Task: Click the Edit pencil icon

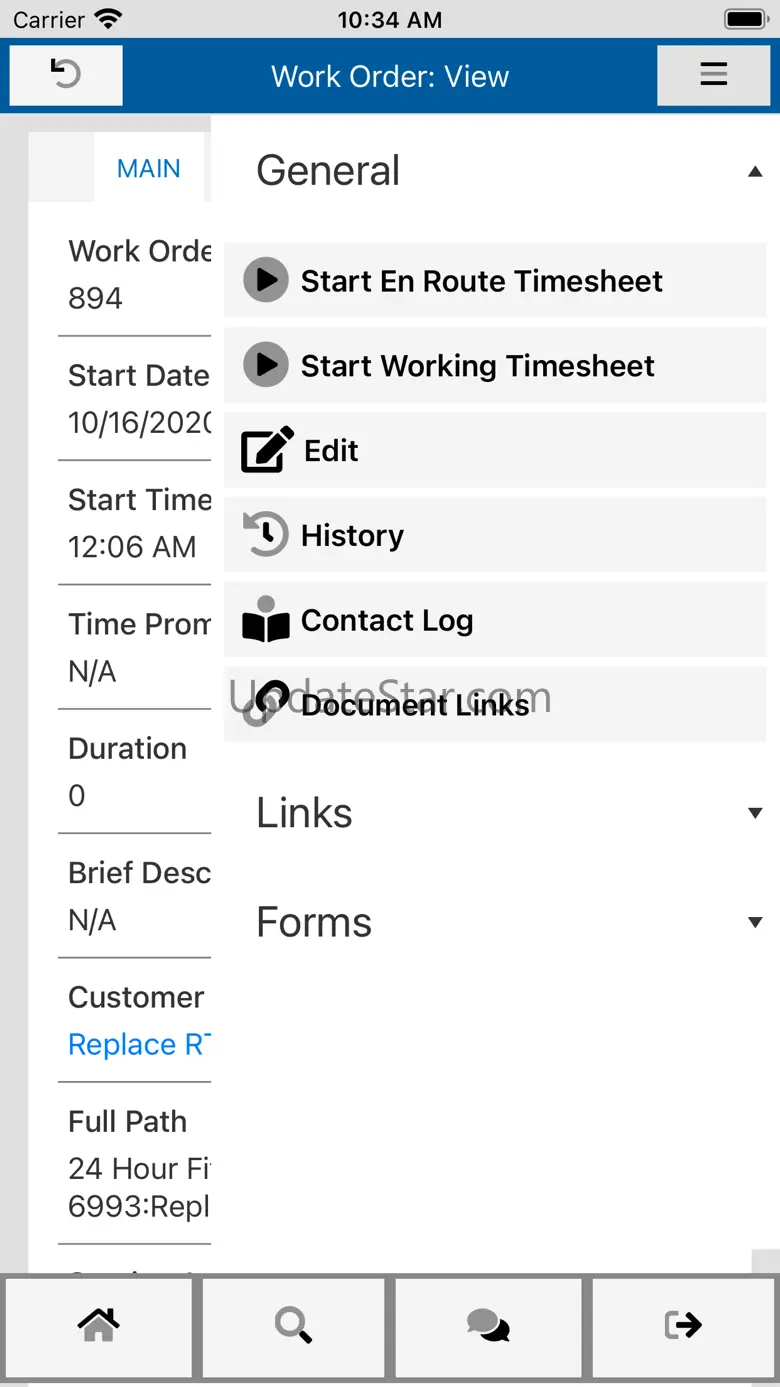Action: tap(267, 451)
